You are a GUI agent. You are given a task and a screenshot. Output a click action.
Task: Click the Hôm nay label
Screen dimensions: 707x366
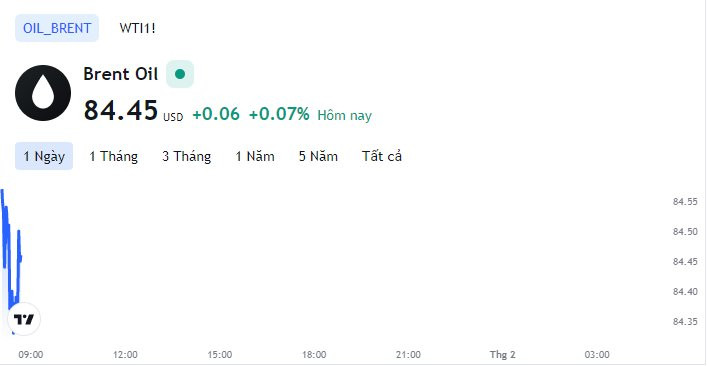344,115
